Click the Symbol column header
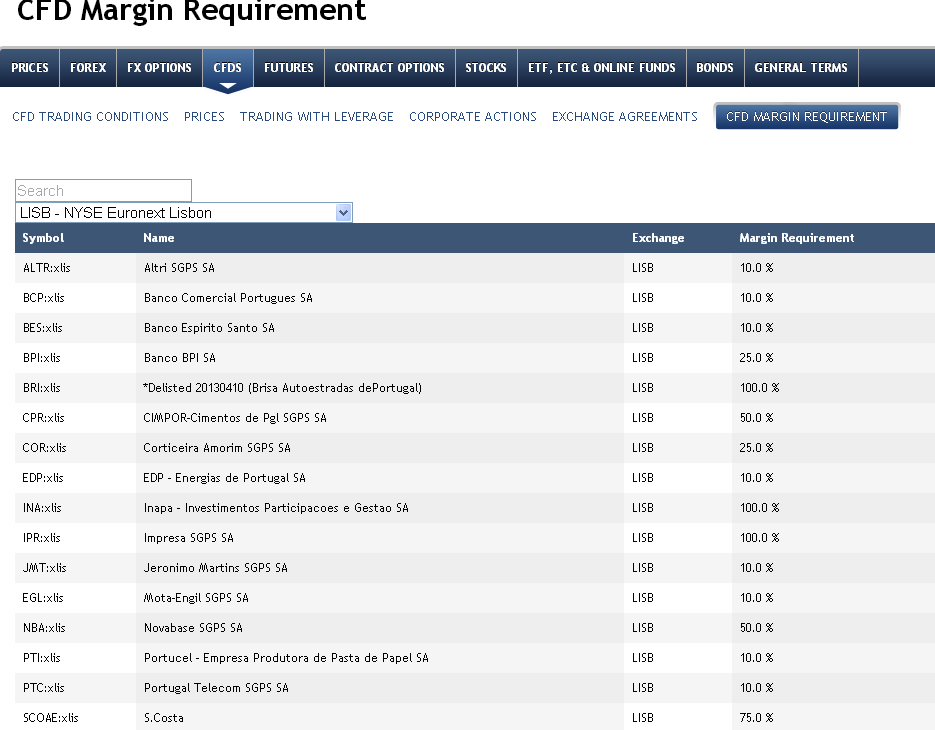This screenshot has height=730, width=935. click(43, 238)
